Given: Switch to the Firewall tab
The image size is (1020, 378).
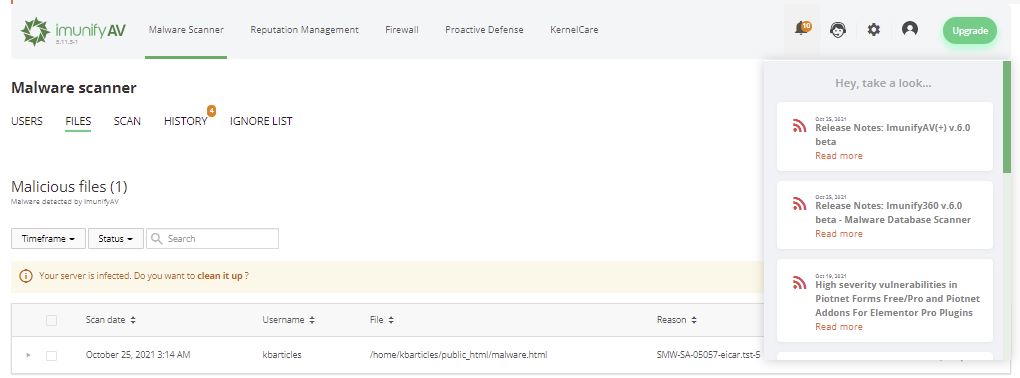Looking at the screenshot, I should point(401,30).
